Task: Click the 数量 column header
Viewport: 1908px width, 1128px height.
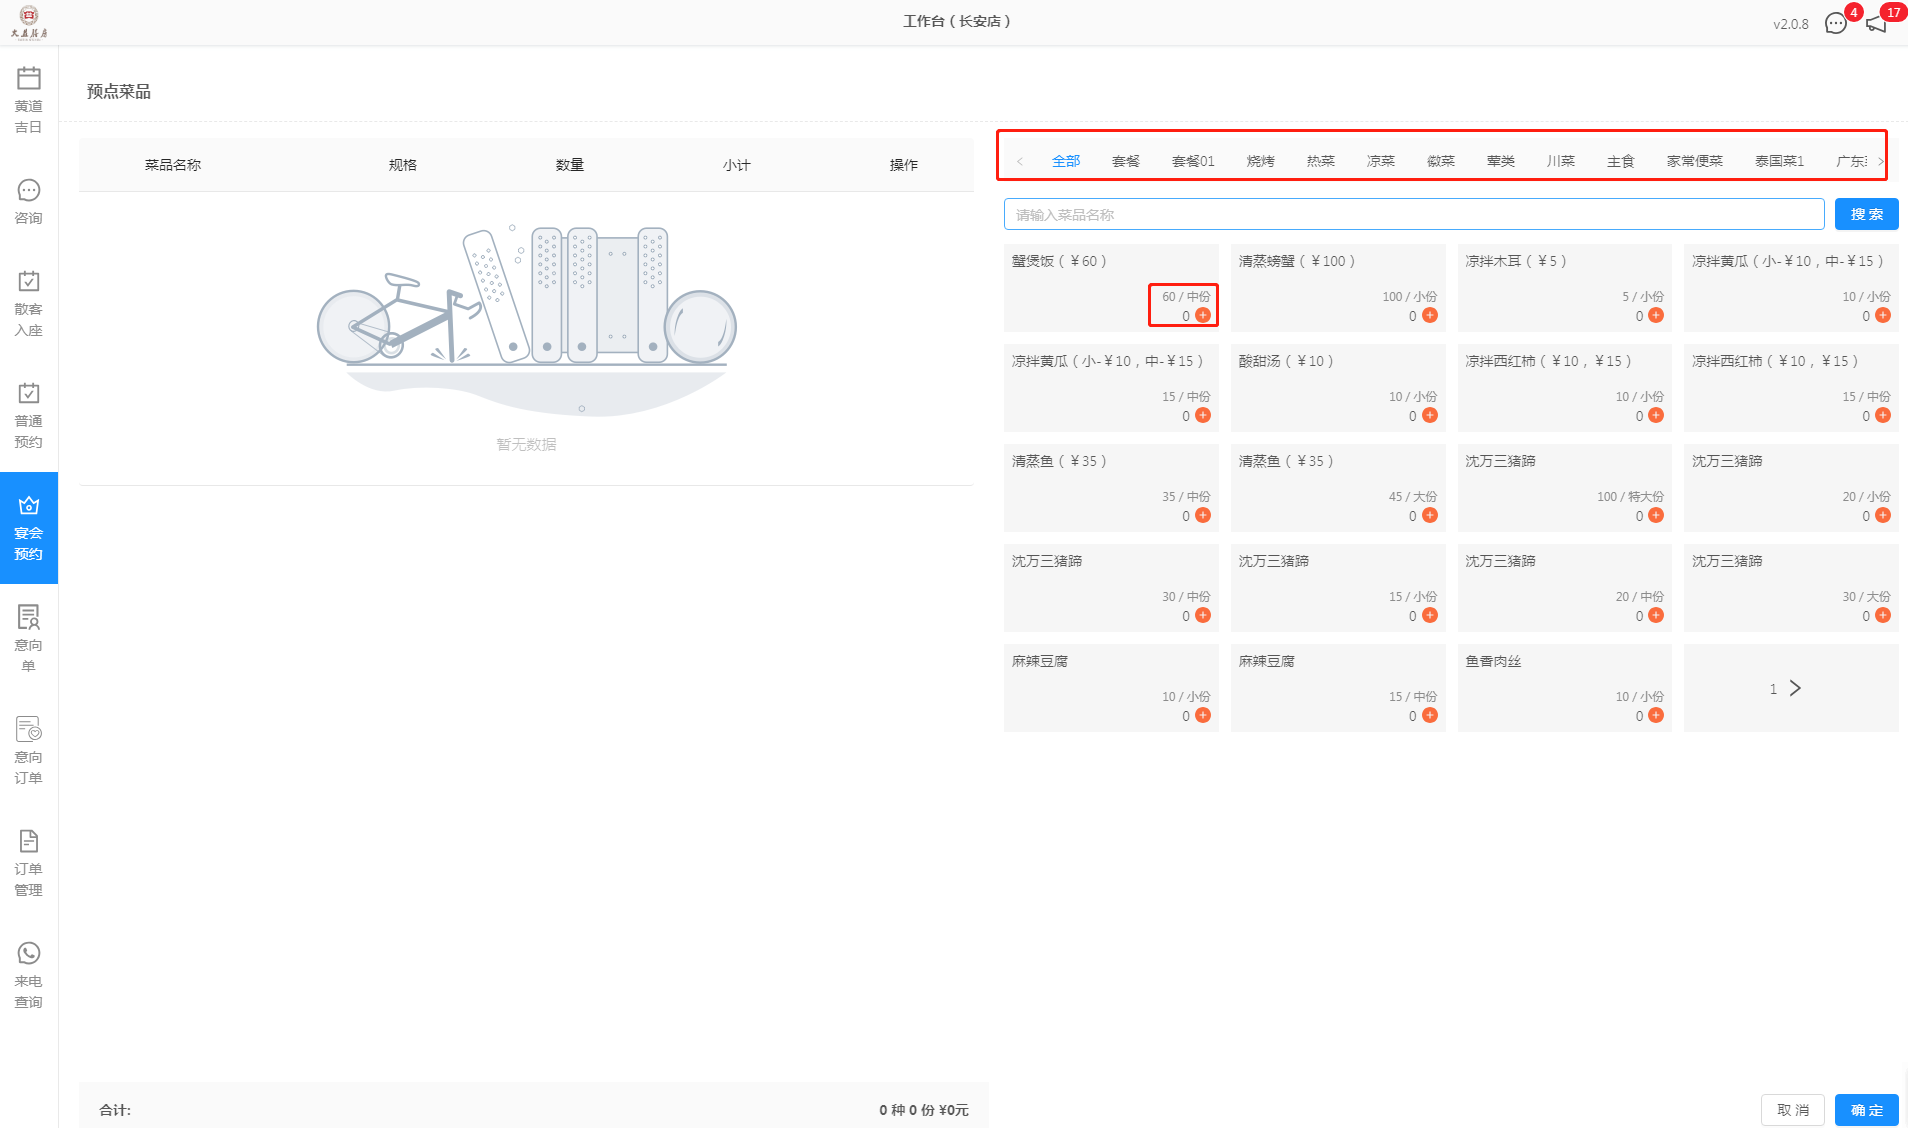Action: (570, 165)
